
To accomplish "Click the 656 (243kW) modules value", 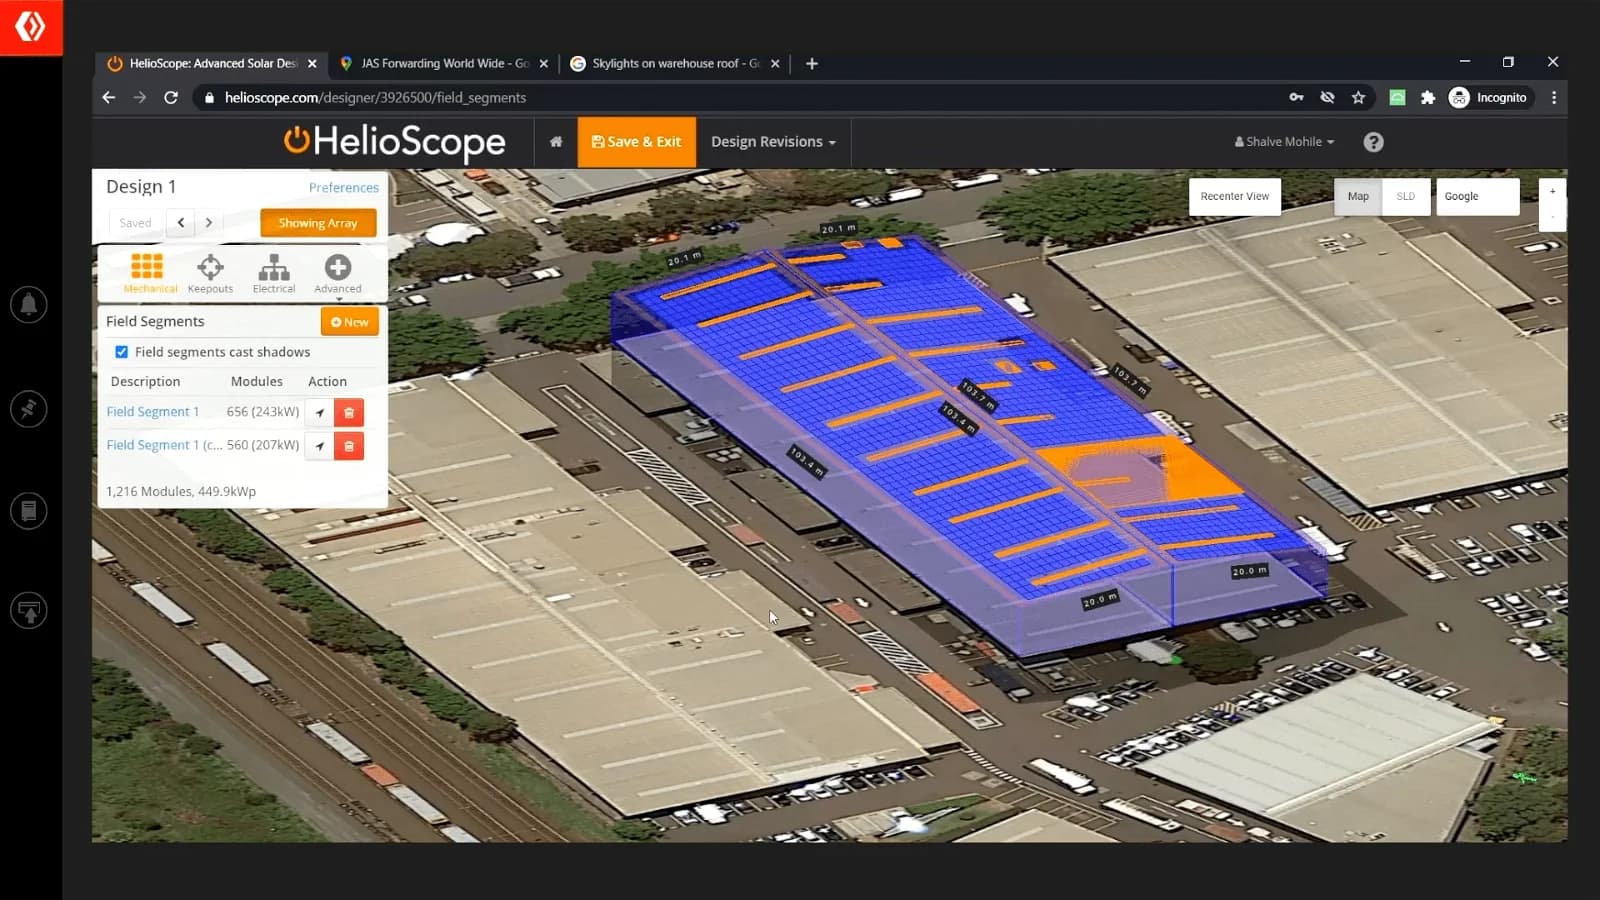I will click(263, 412).
